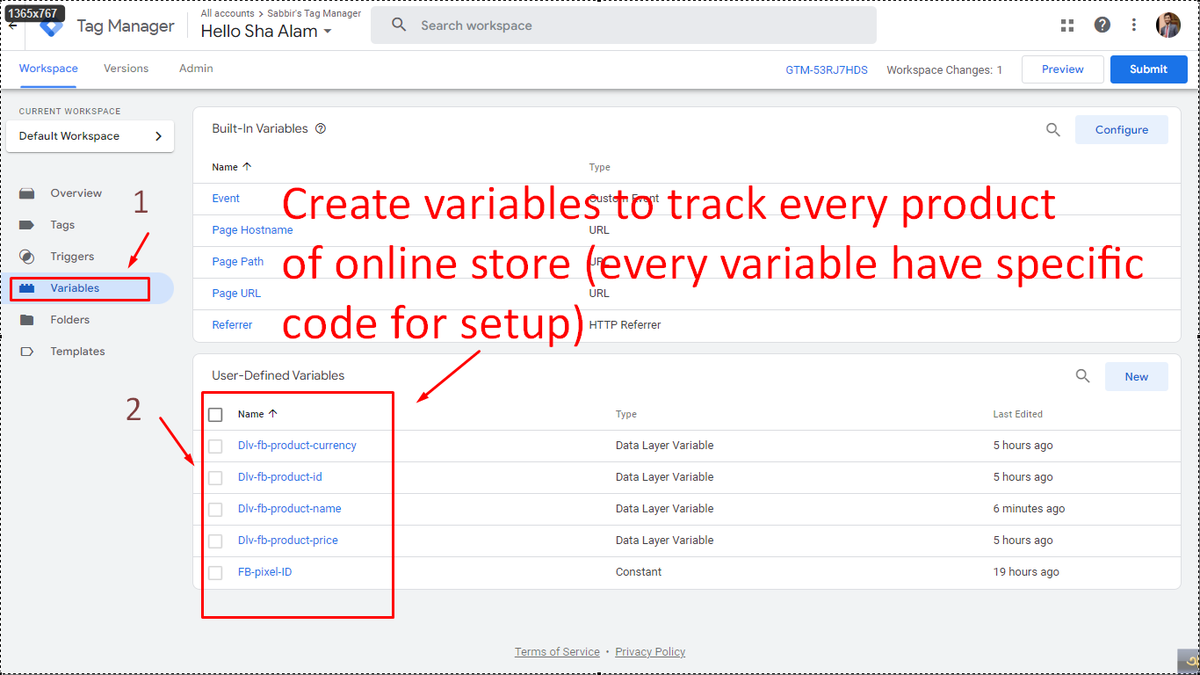Sort built-in variables by Name arrow
The height and width of the screenshot is (675, 1200).
(x=247, y=167)
